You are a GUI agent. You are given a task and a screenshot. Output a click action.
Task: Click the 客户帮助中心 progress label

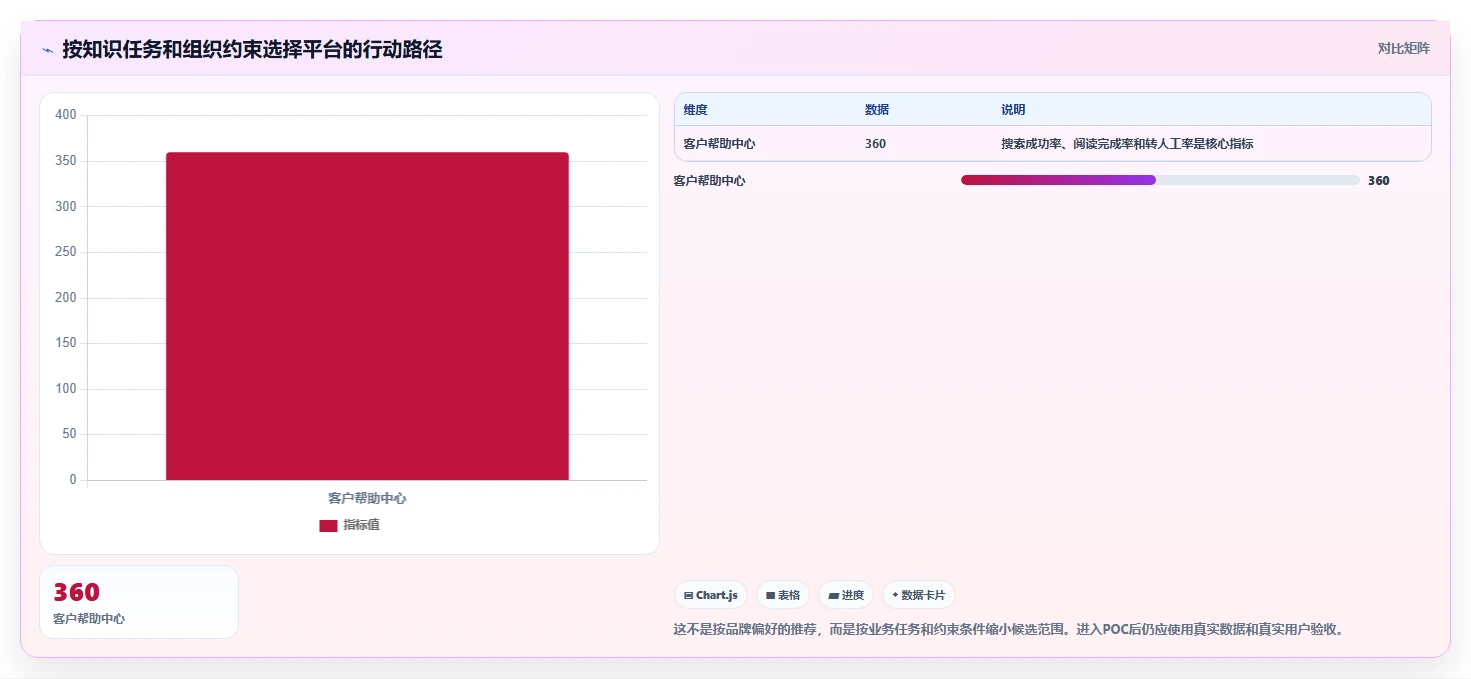709,181
